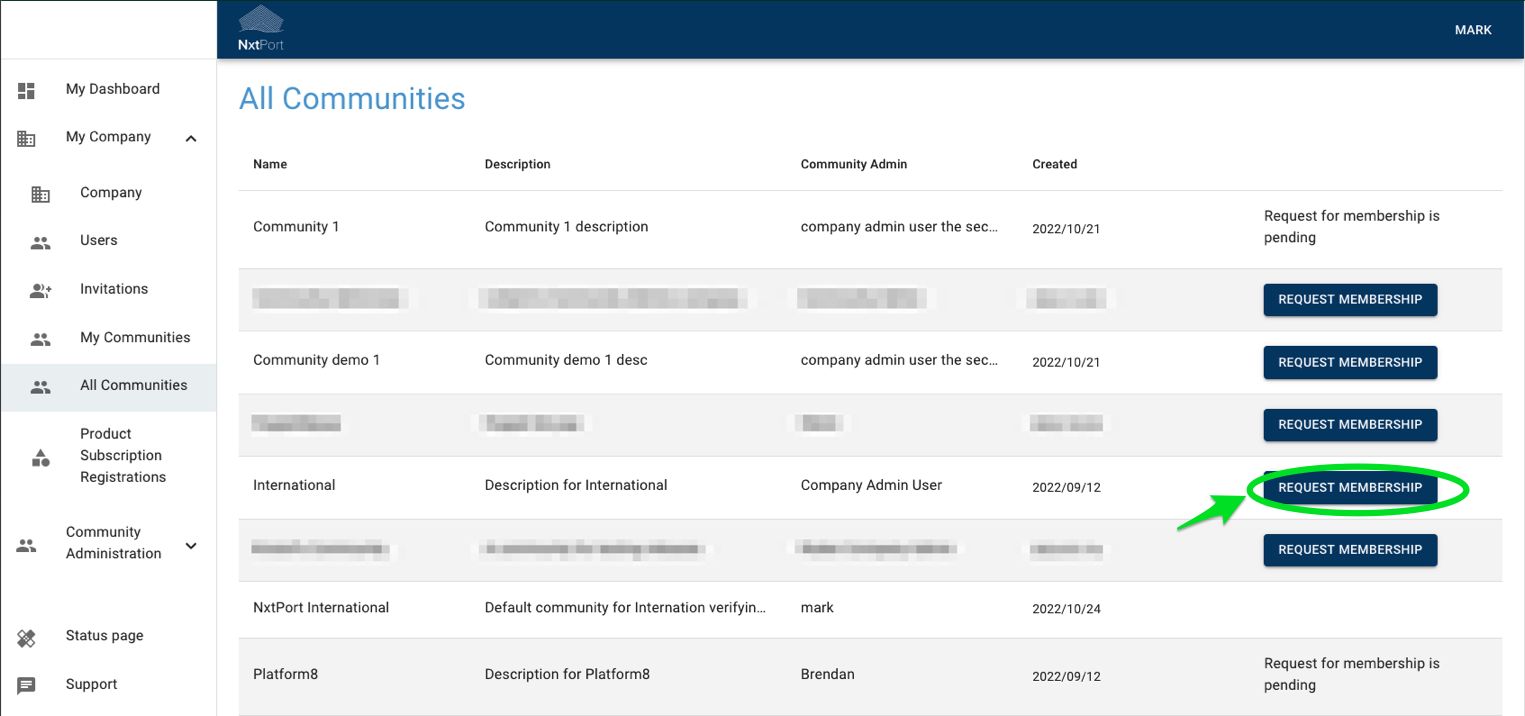
Task: Click the Users people icon
Action: pos(40,242)
